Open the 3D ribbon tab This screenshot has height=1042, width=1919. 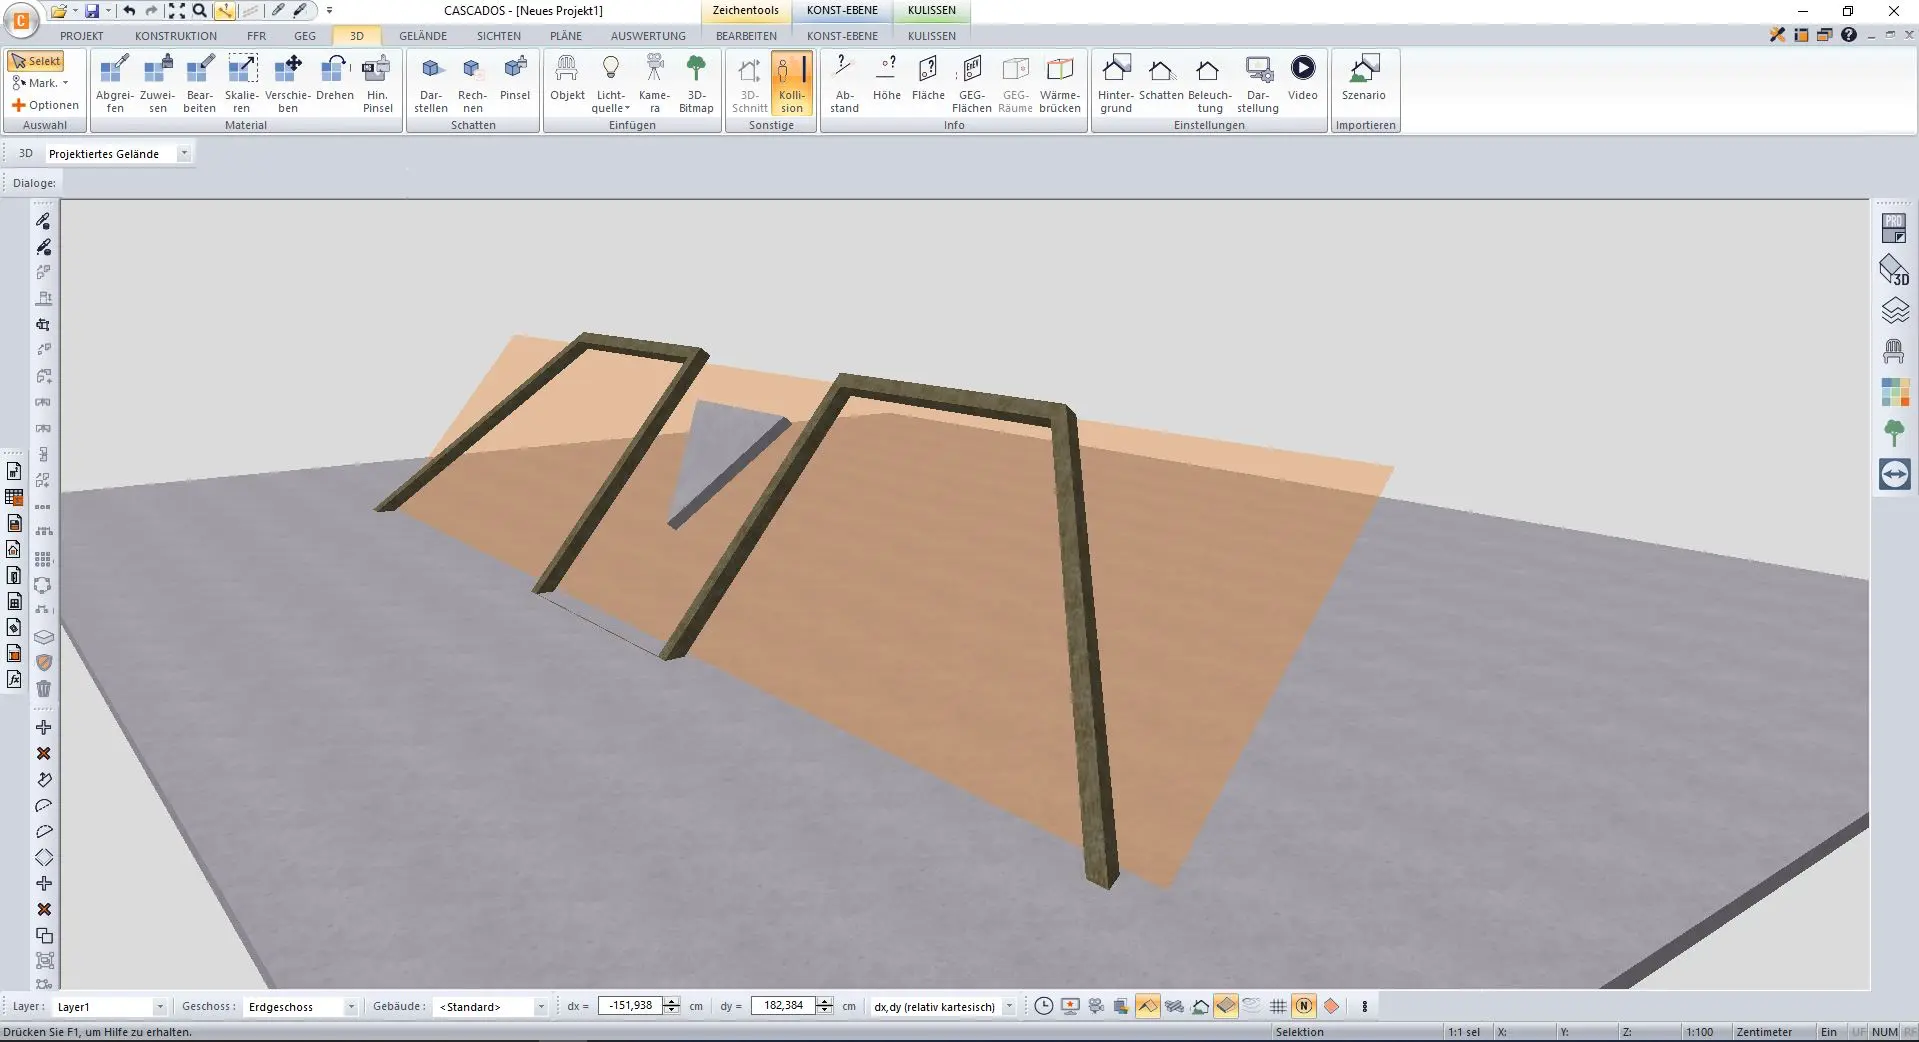pyautogui.click(x=356, y=36)
